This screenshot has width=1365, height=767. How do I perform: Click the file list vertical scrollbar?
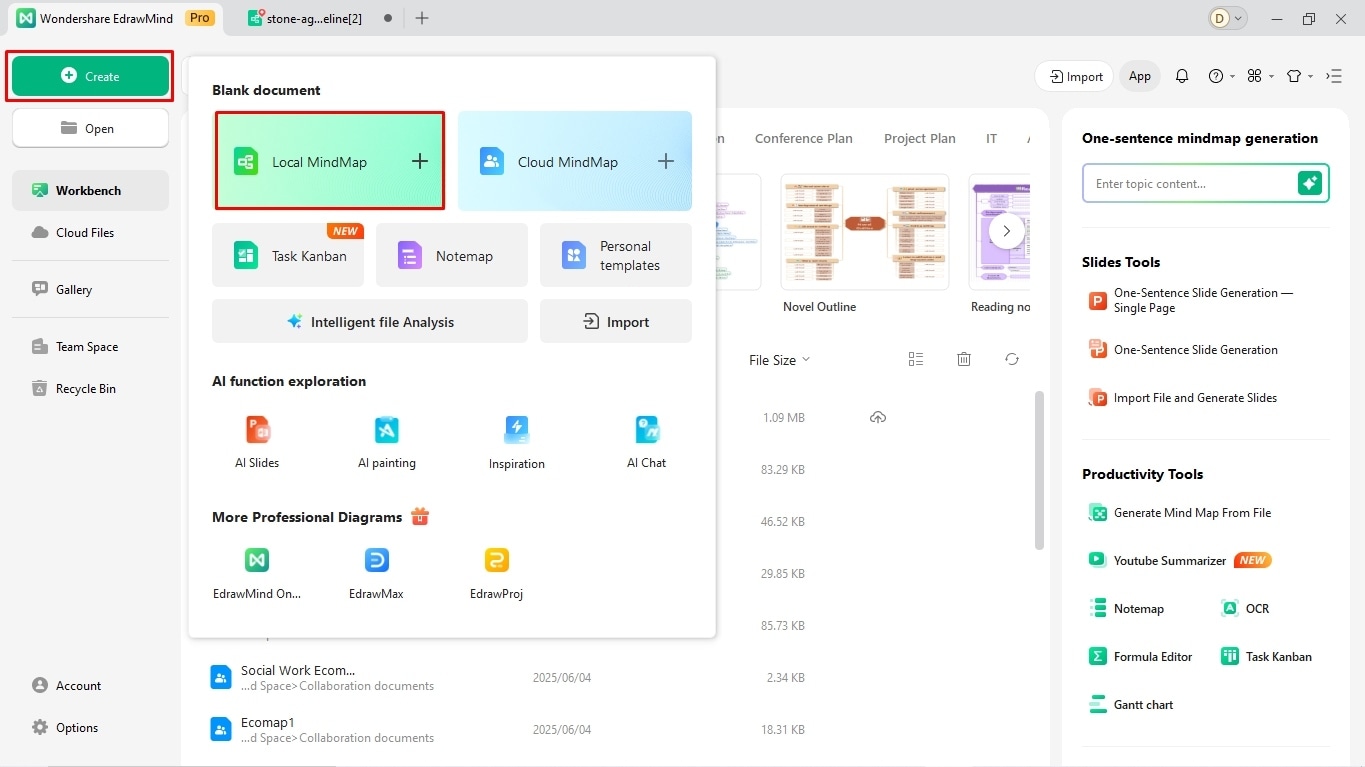tap(1040, 470)
